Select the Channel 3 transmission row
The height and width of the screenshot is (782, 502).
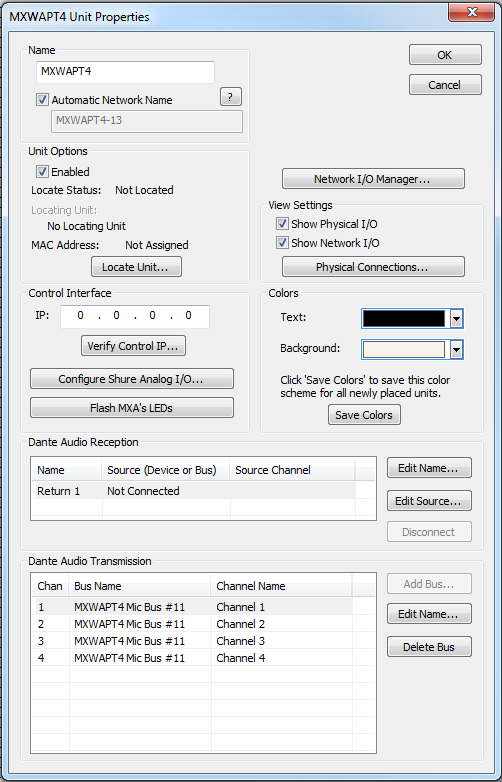[x=192, y=641]
